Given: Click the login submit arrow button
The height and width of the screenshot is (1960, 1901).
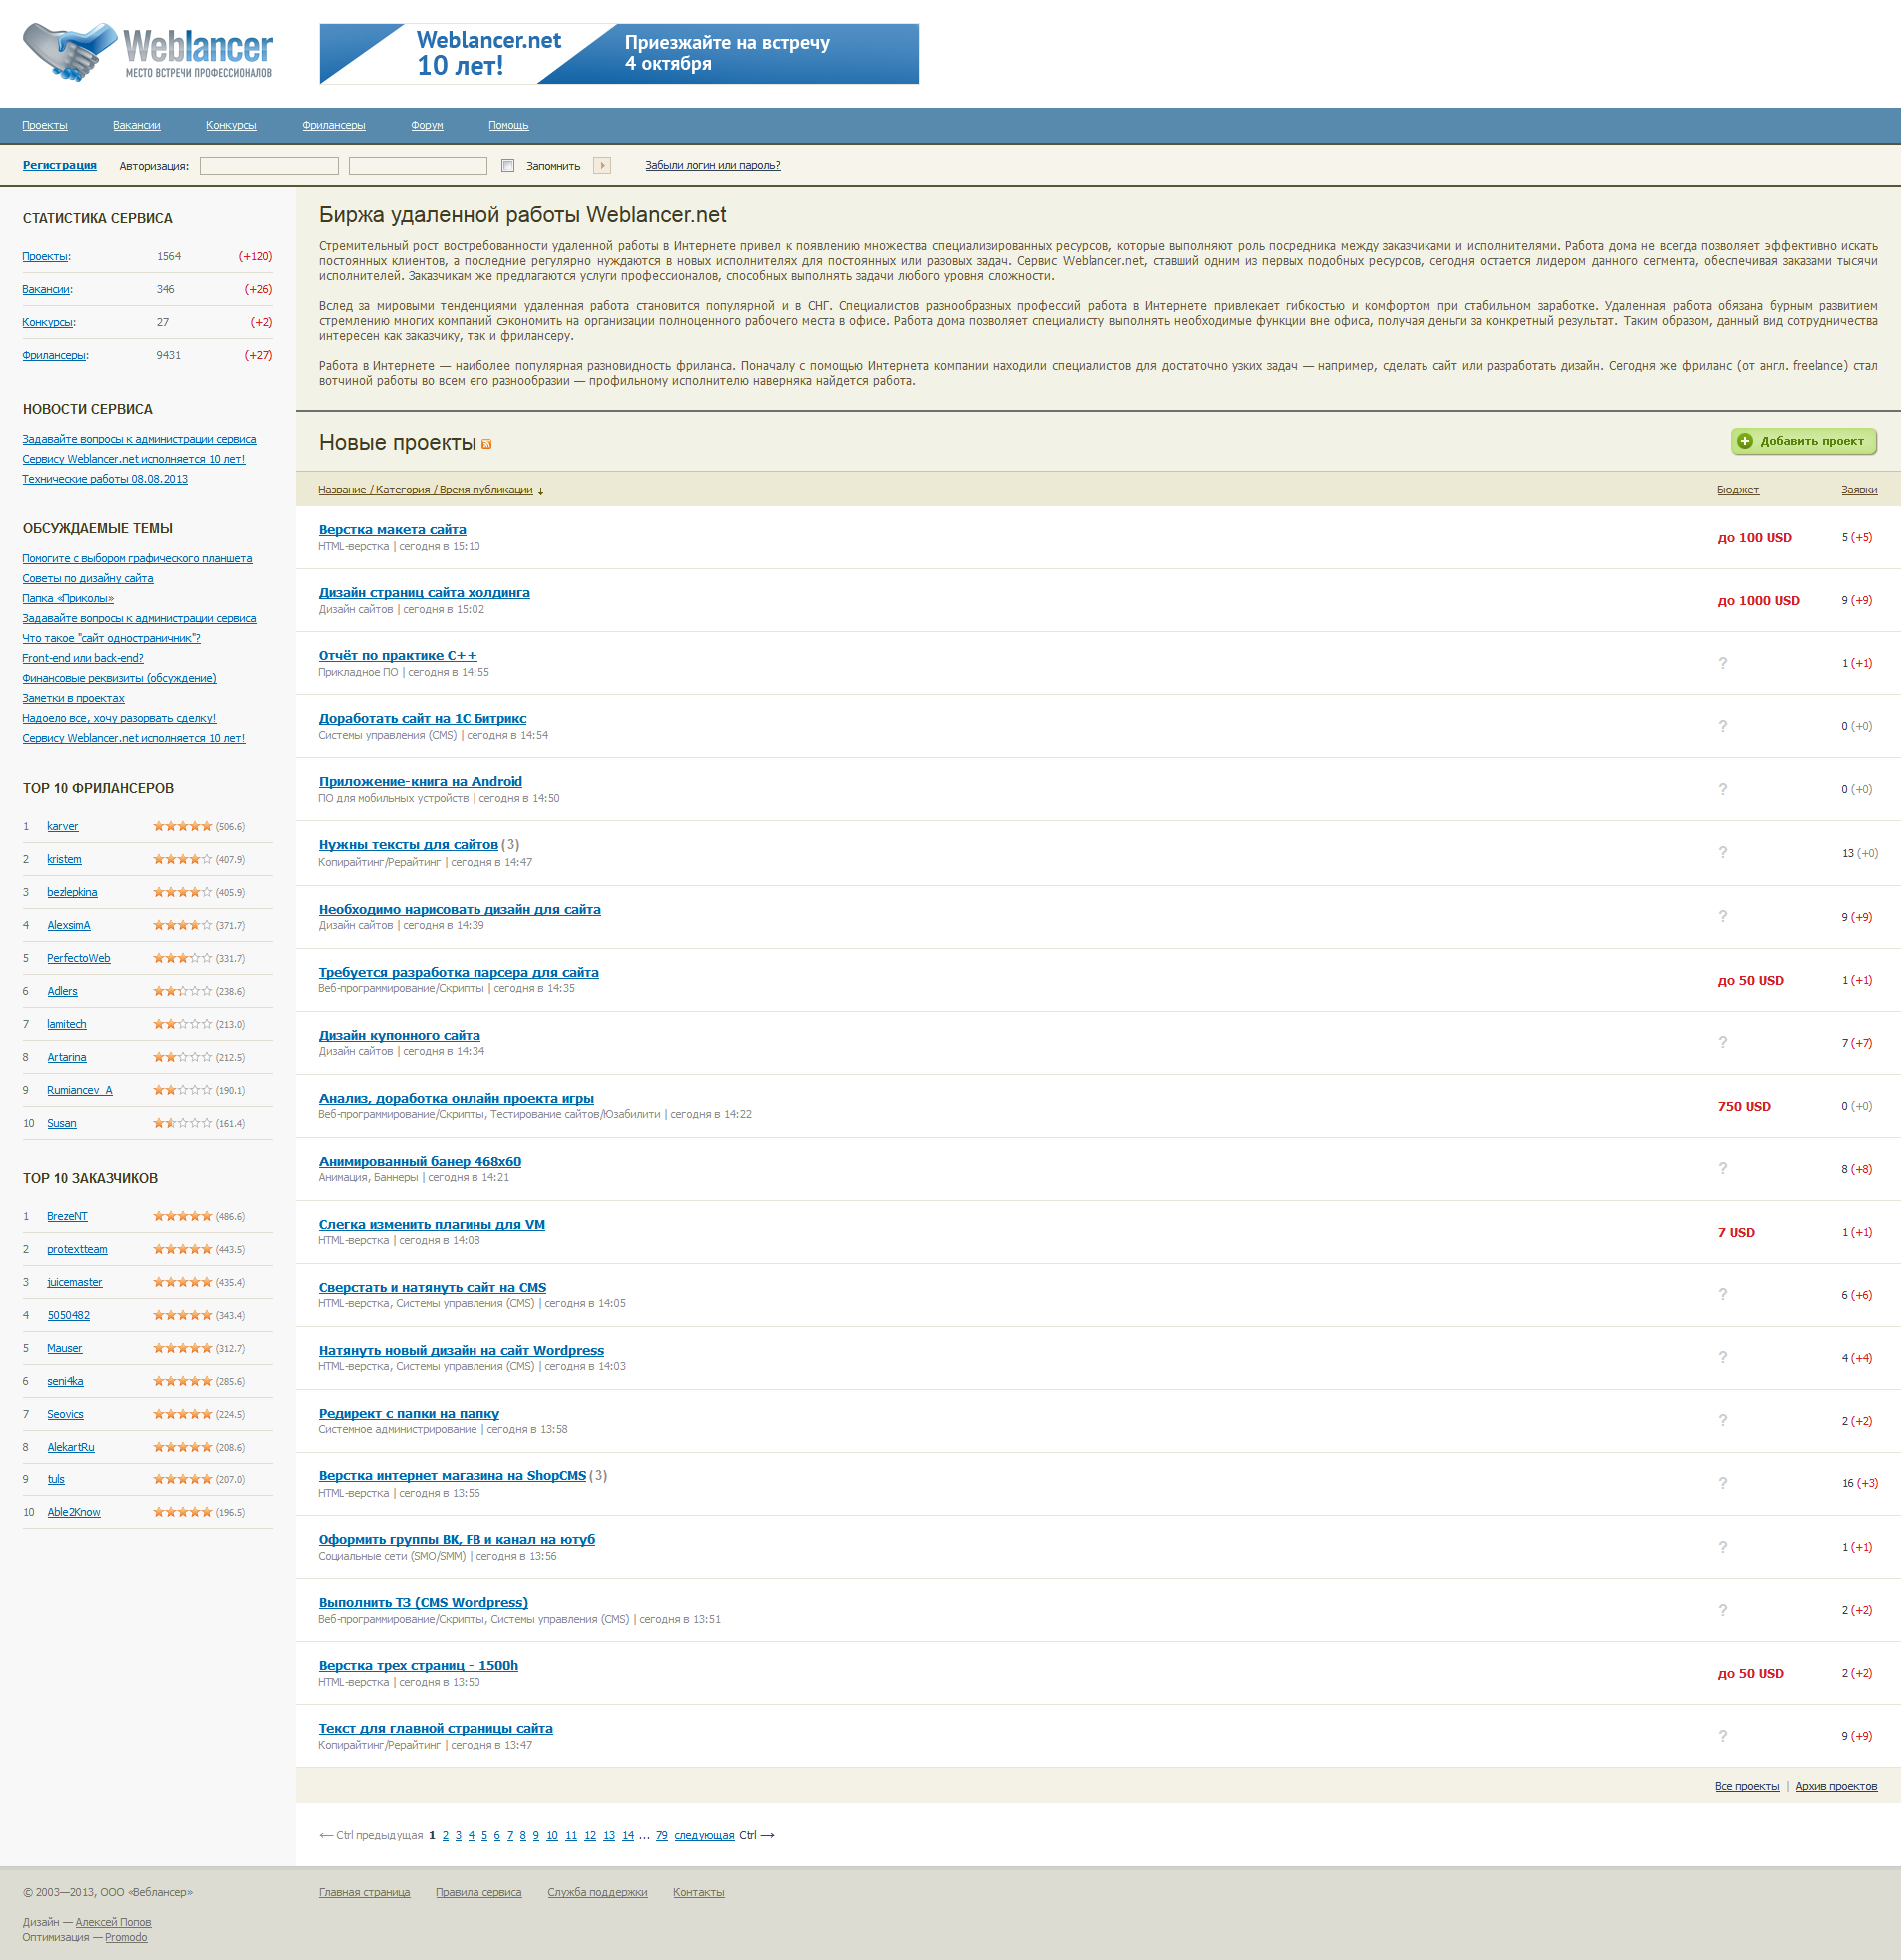Looking at the screenshot, I should pyautogui.click(x=602, y=166).
